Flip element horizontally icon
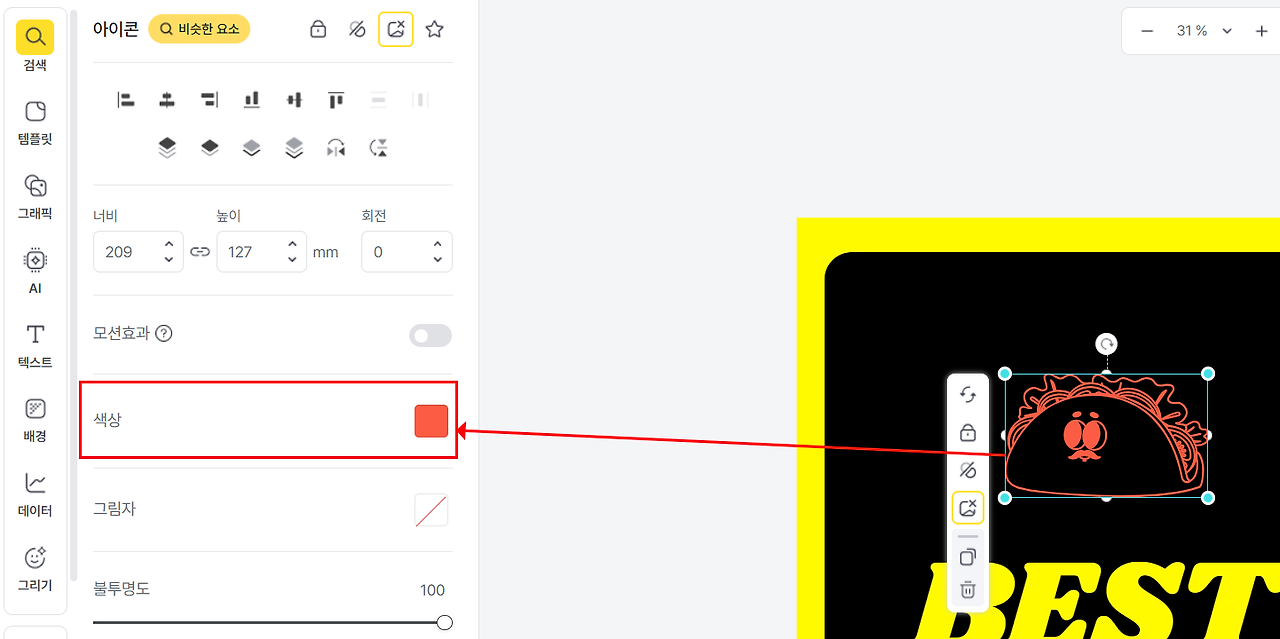 coord(336,148)
